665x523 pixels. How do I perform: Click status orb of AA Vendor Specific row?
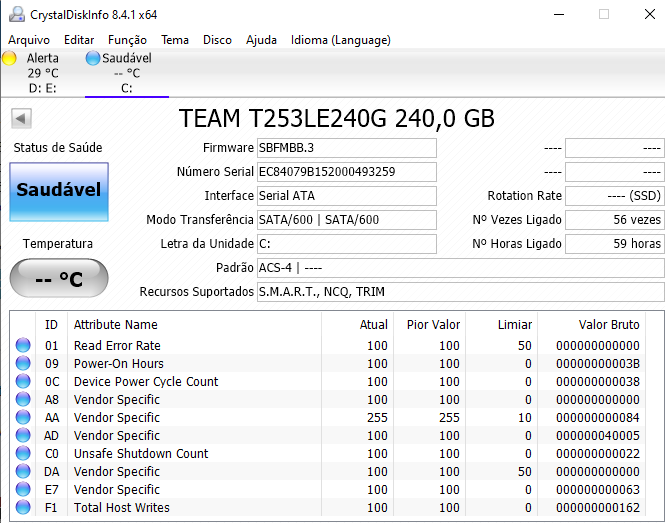[23, 417]
